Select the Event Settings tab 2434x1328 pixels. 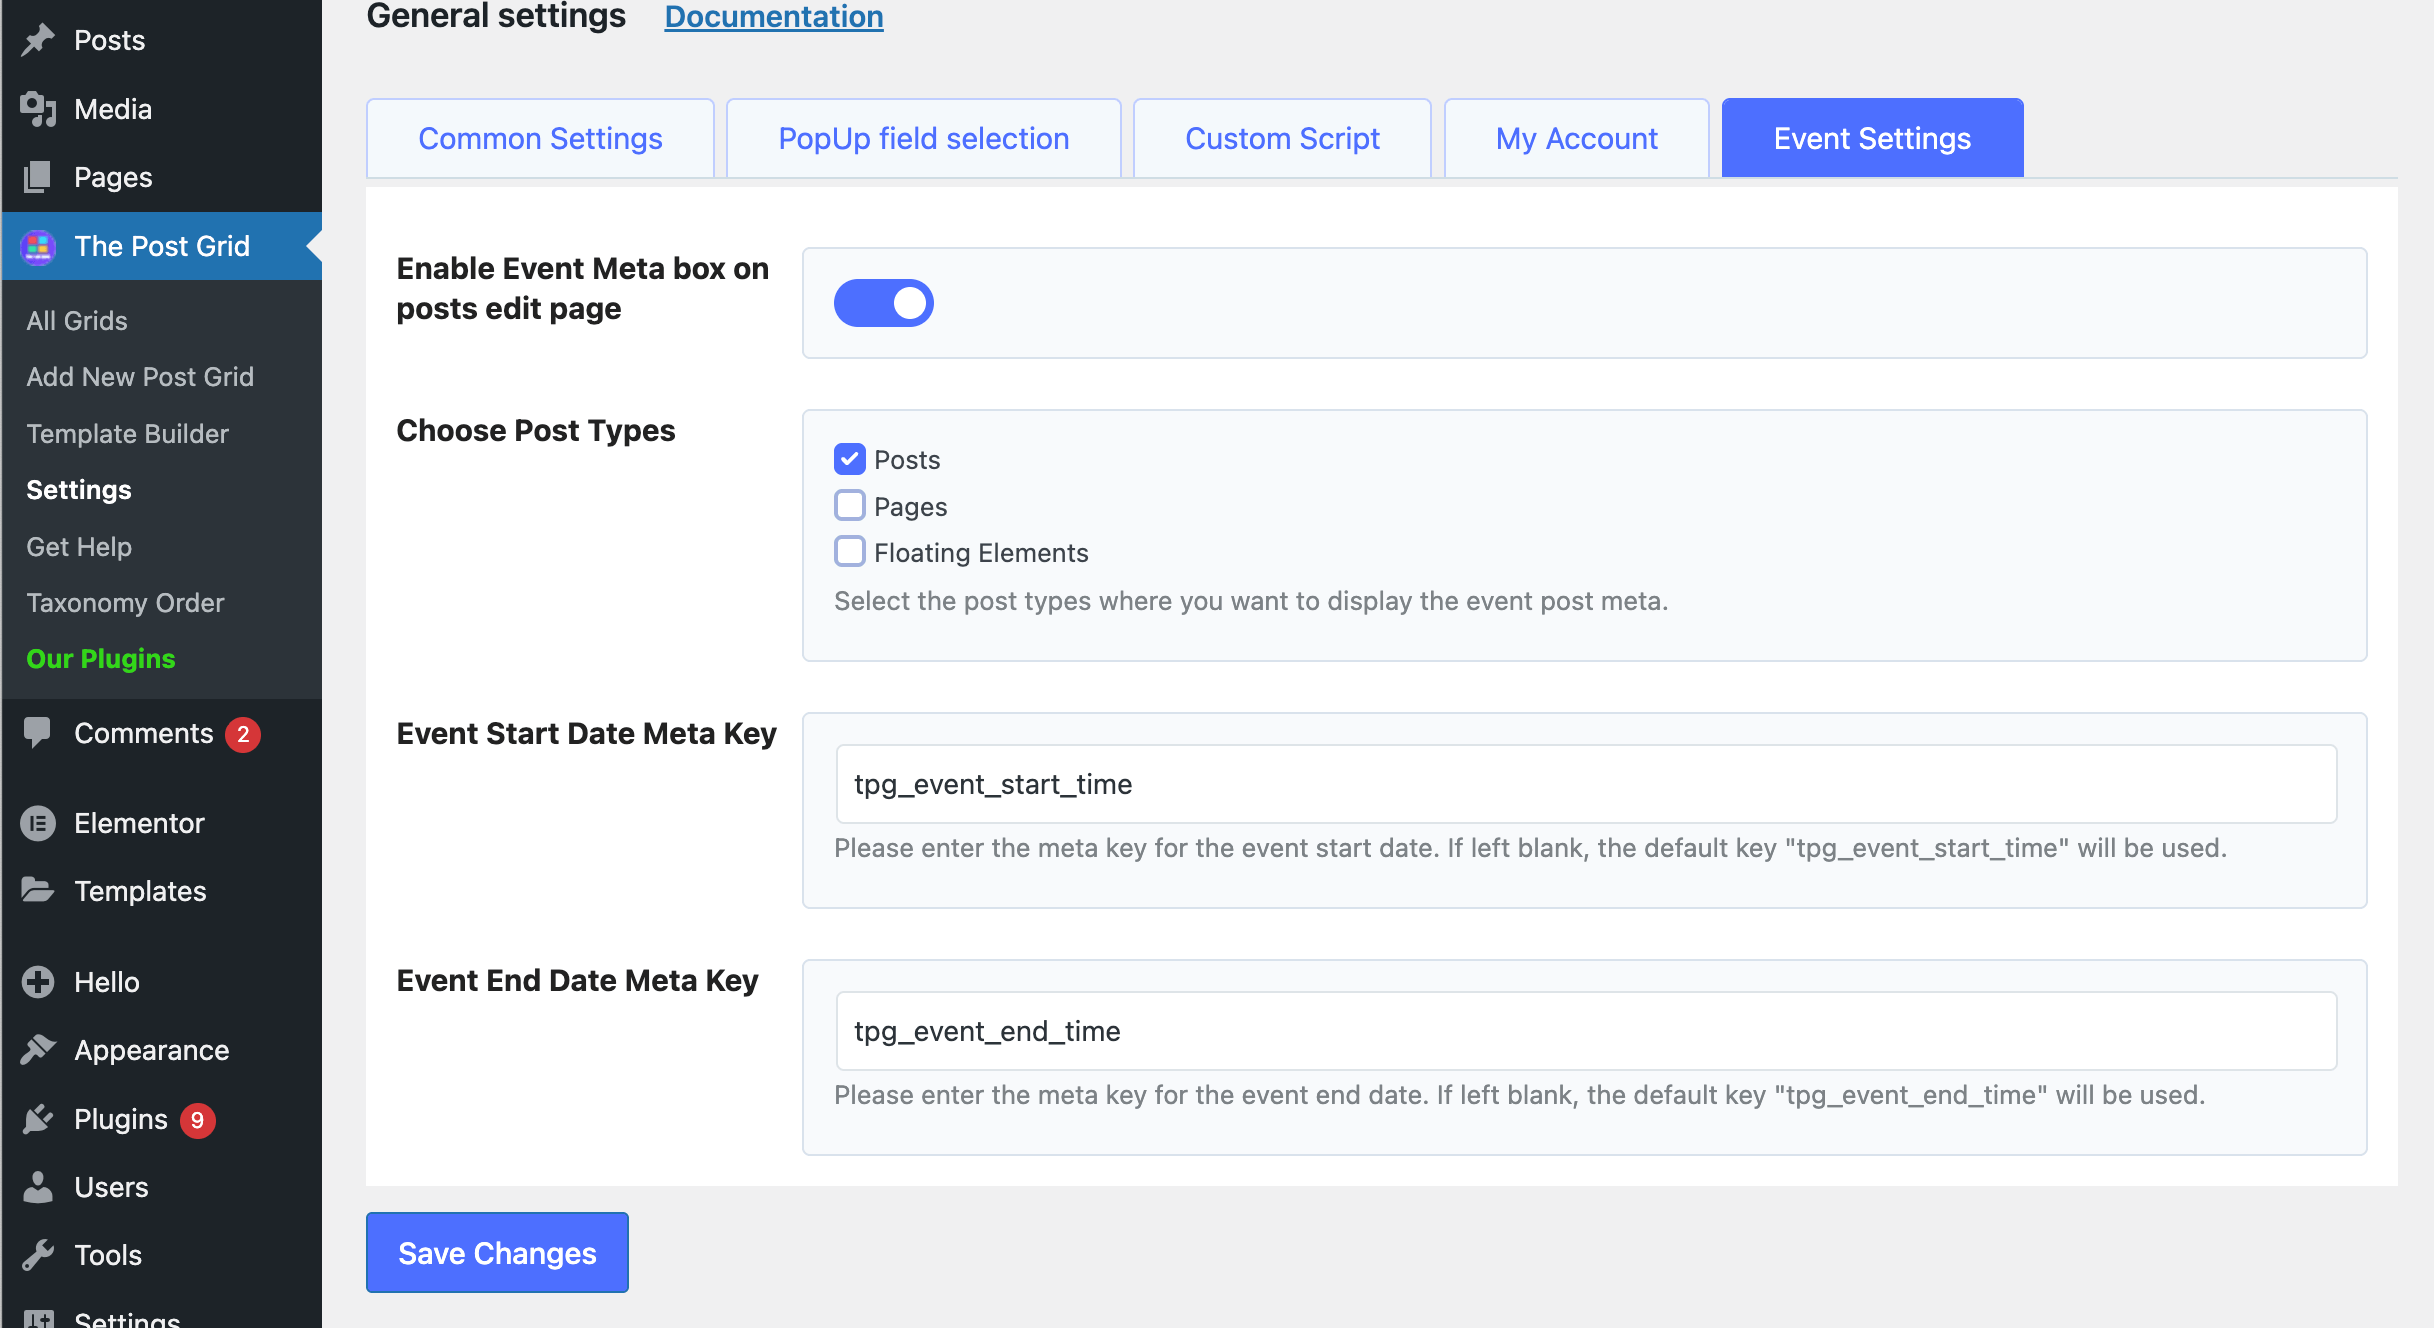coord(1872,138)
